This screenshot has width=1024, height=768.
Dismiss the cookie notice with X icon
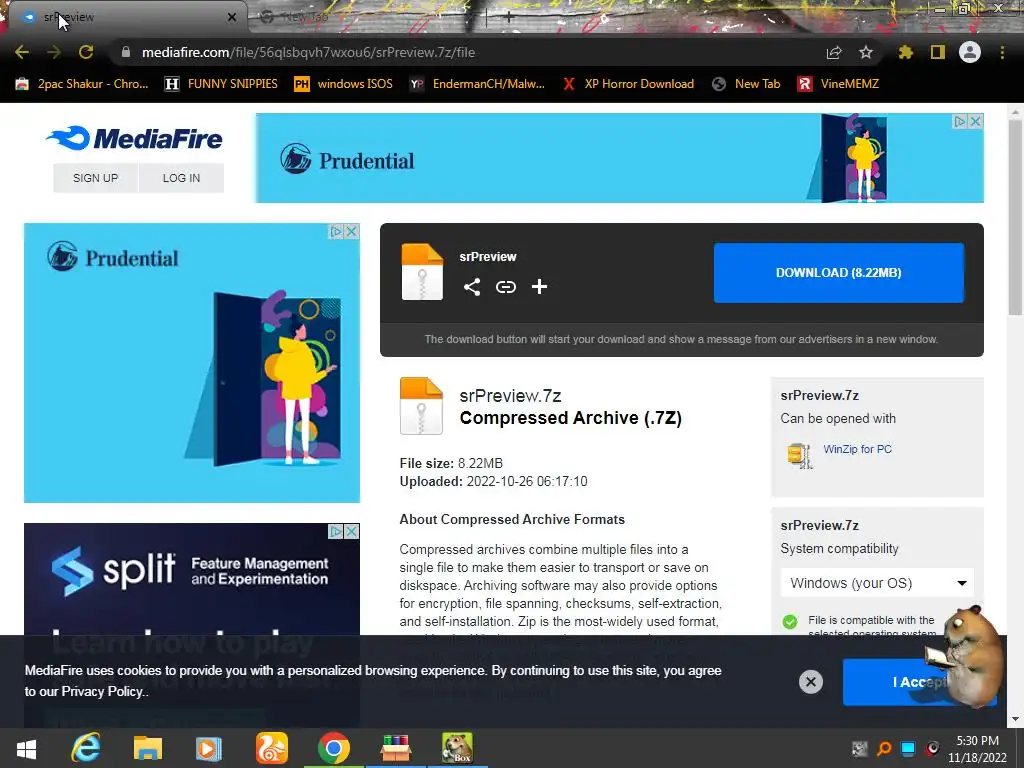(x=810, y=682)
